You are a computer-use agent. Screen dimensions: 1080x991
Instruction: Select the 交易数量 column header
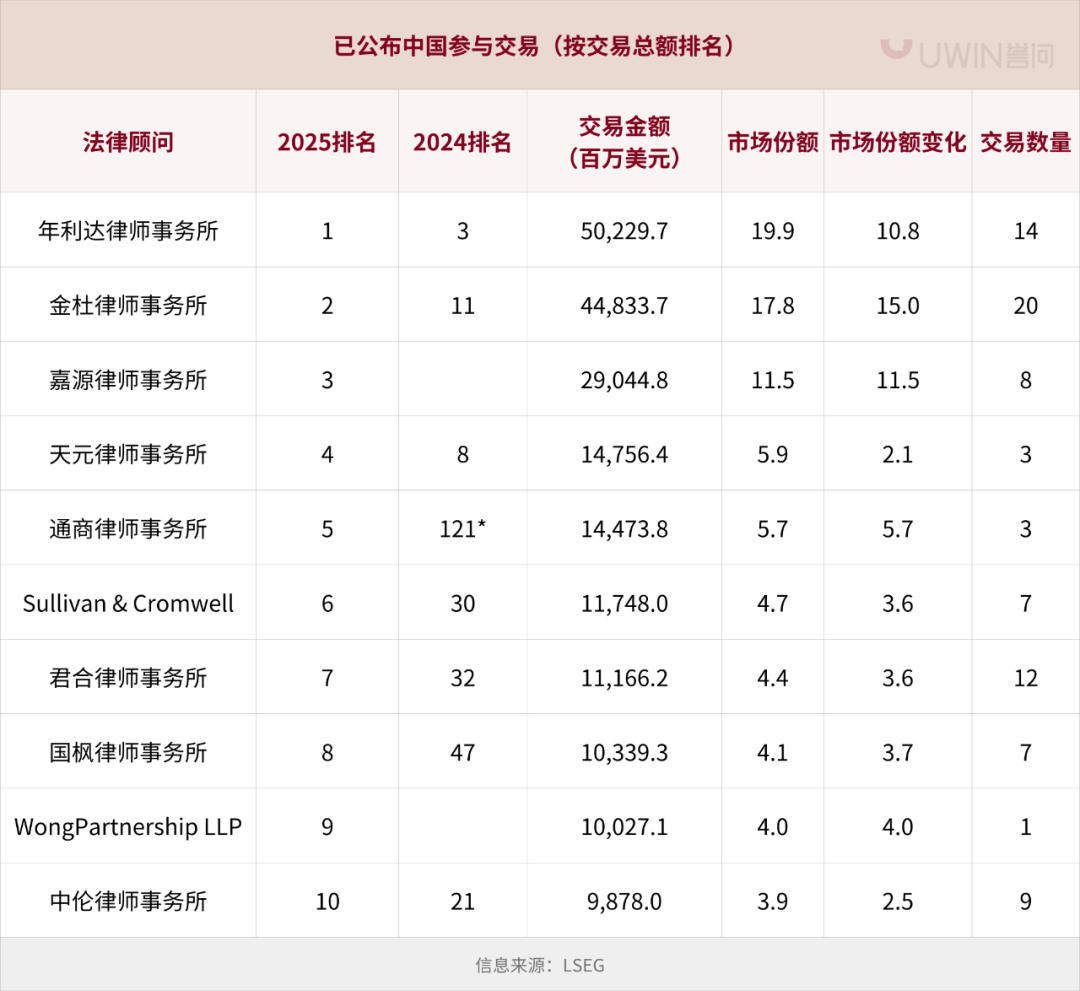[x=1025, y=142]
